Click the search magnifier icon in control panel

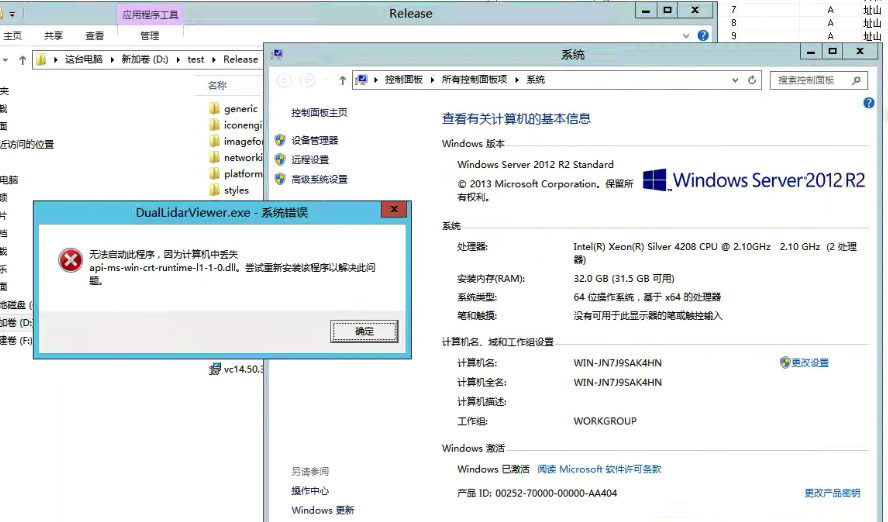coord(857,80)
